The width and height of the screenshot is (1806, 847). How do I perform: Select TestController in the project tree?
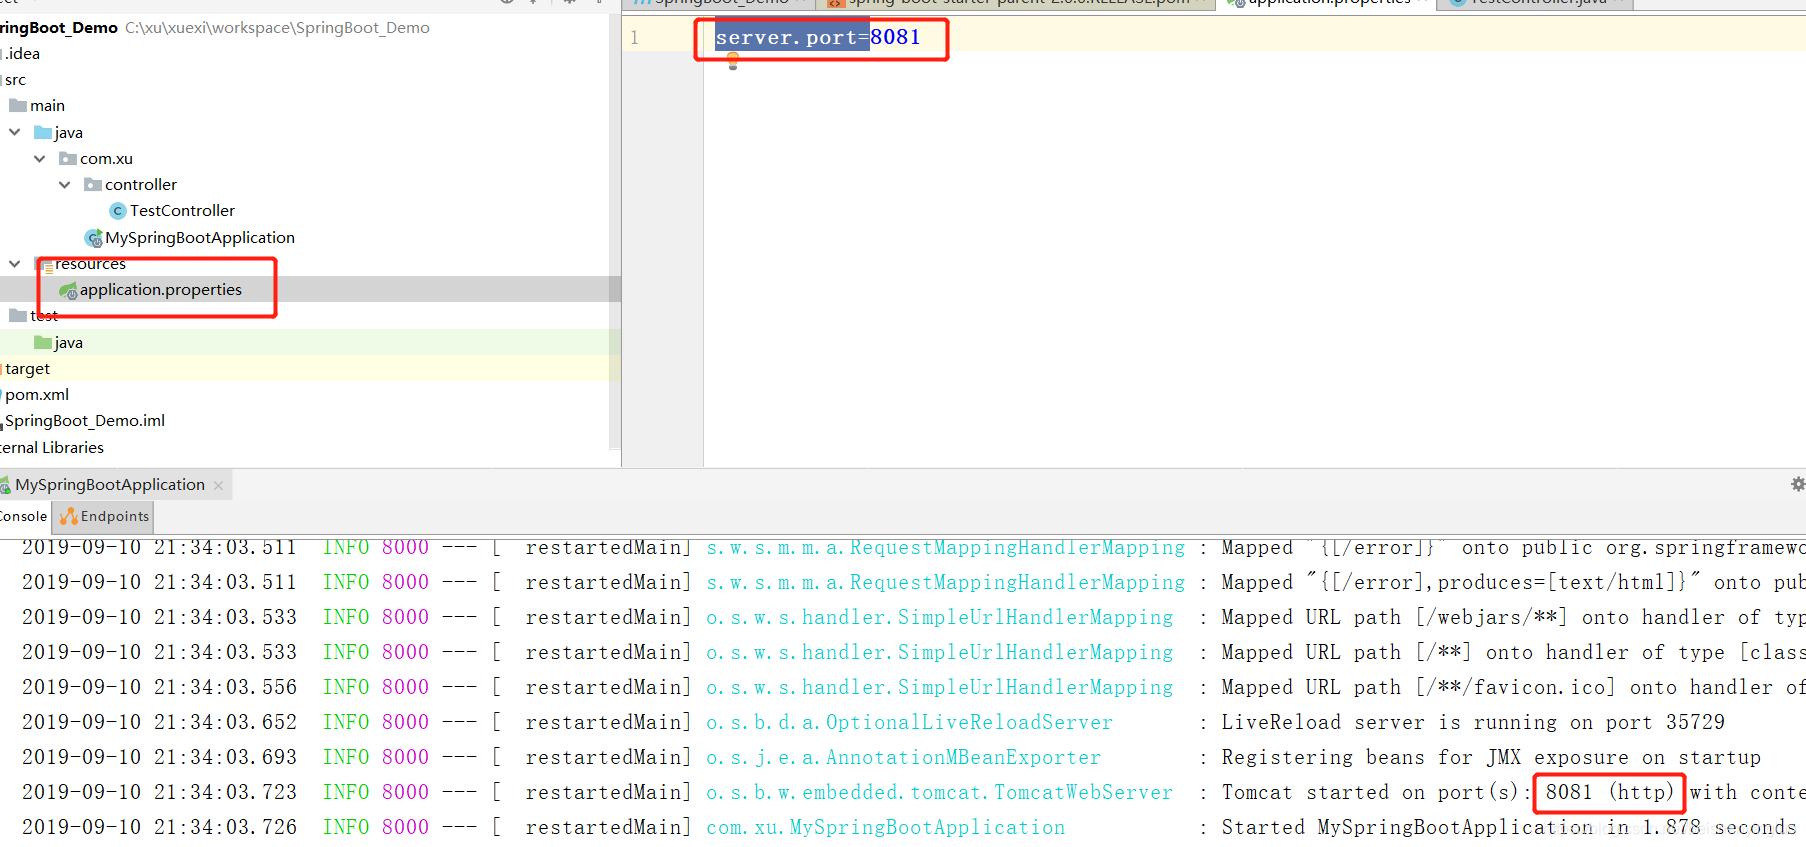tap(182, 211)
